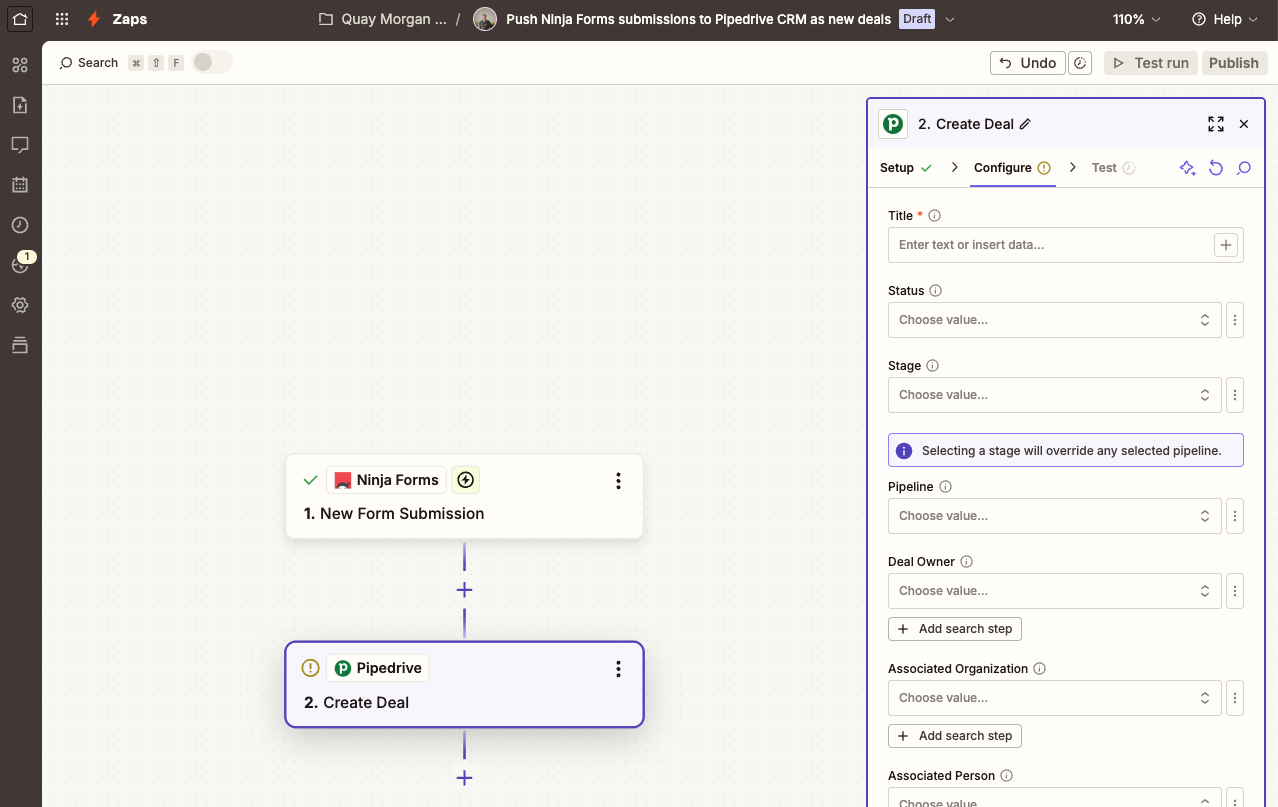Open the Zap details page-bolt sidebar icon

pyautogui.click(x=20, y=105)
